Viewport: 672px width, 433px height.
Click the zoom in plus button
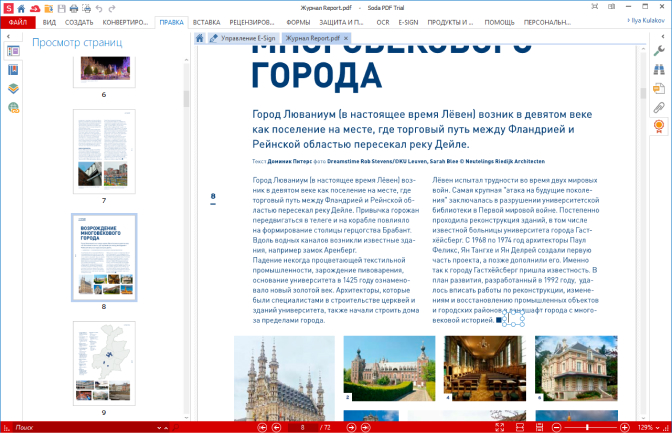pyautogui.click(x=625, y=427)
